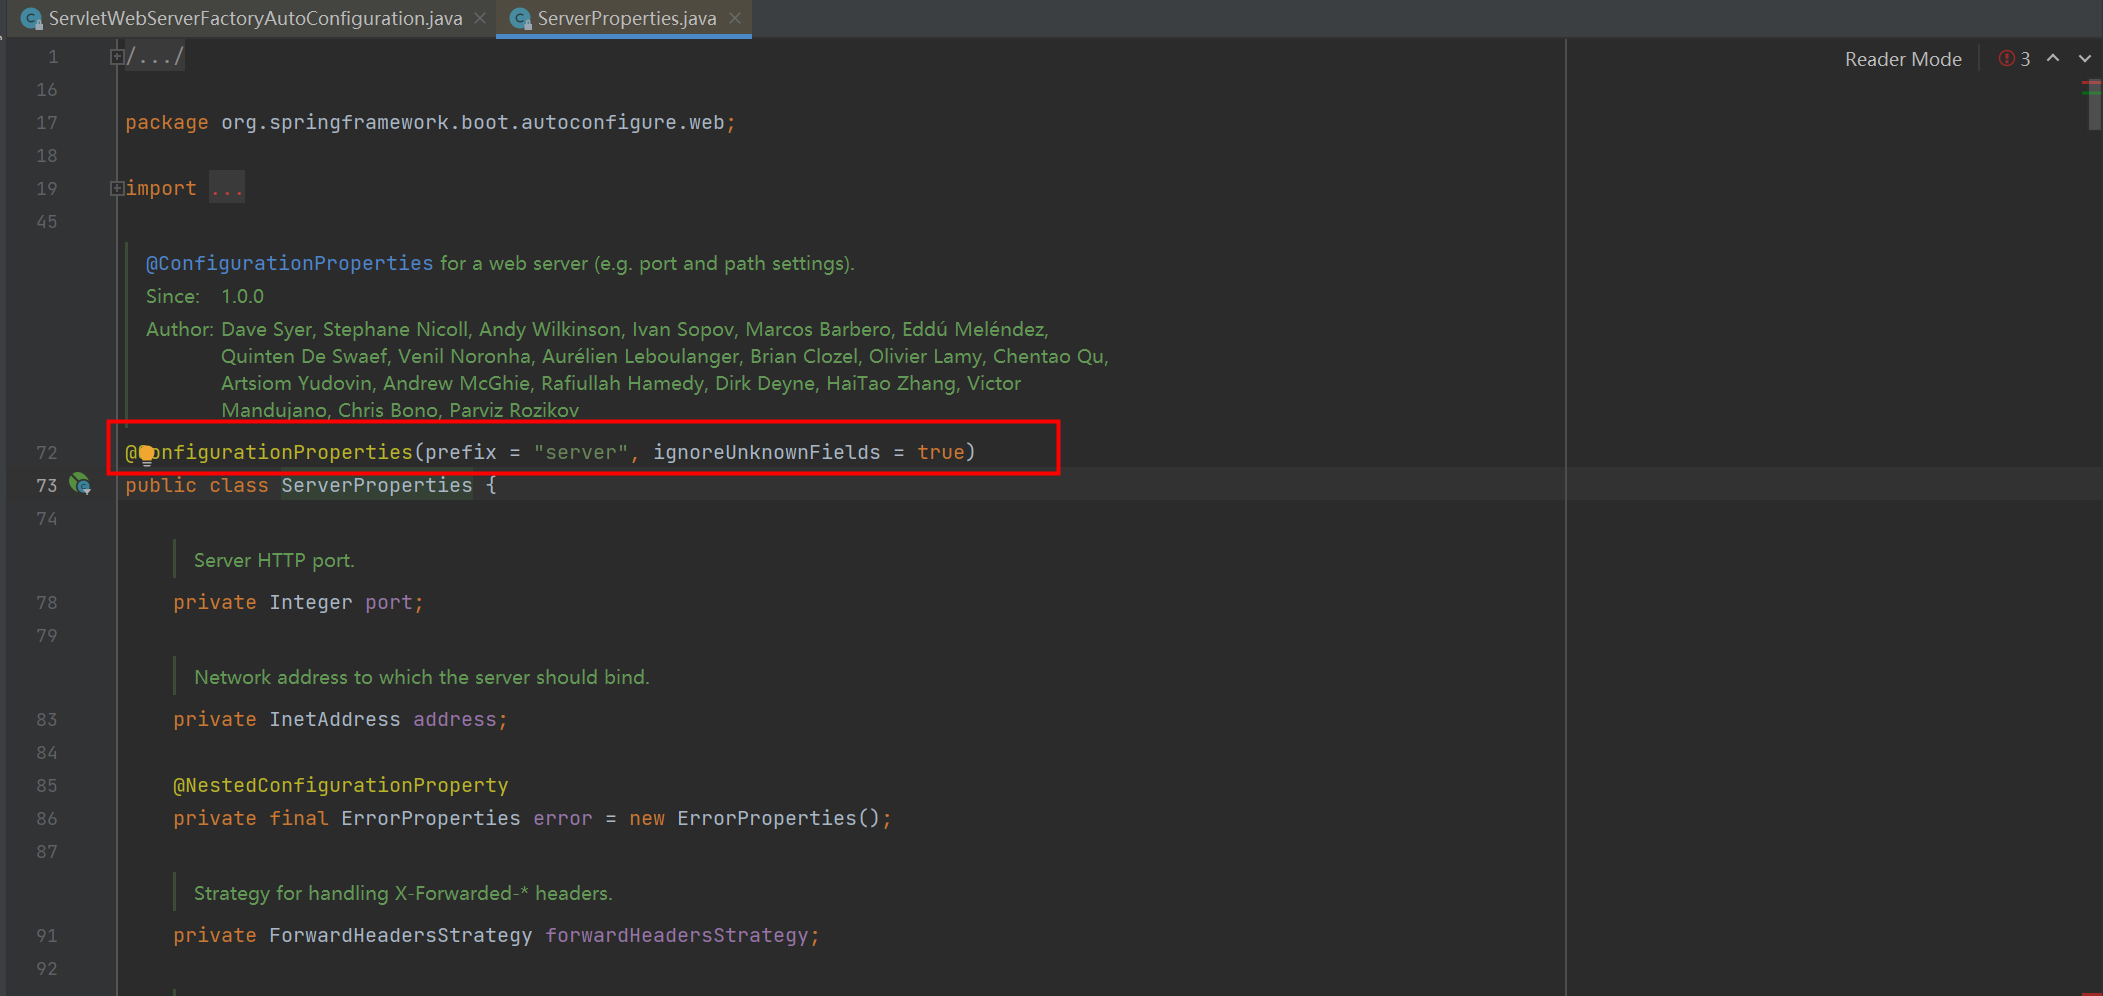The width and height of the screenshot is (2103, 996).
Task: Select the ServerProperties.java tab
Action: pyautogui.click(x=626, y=18)
